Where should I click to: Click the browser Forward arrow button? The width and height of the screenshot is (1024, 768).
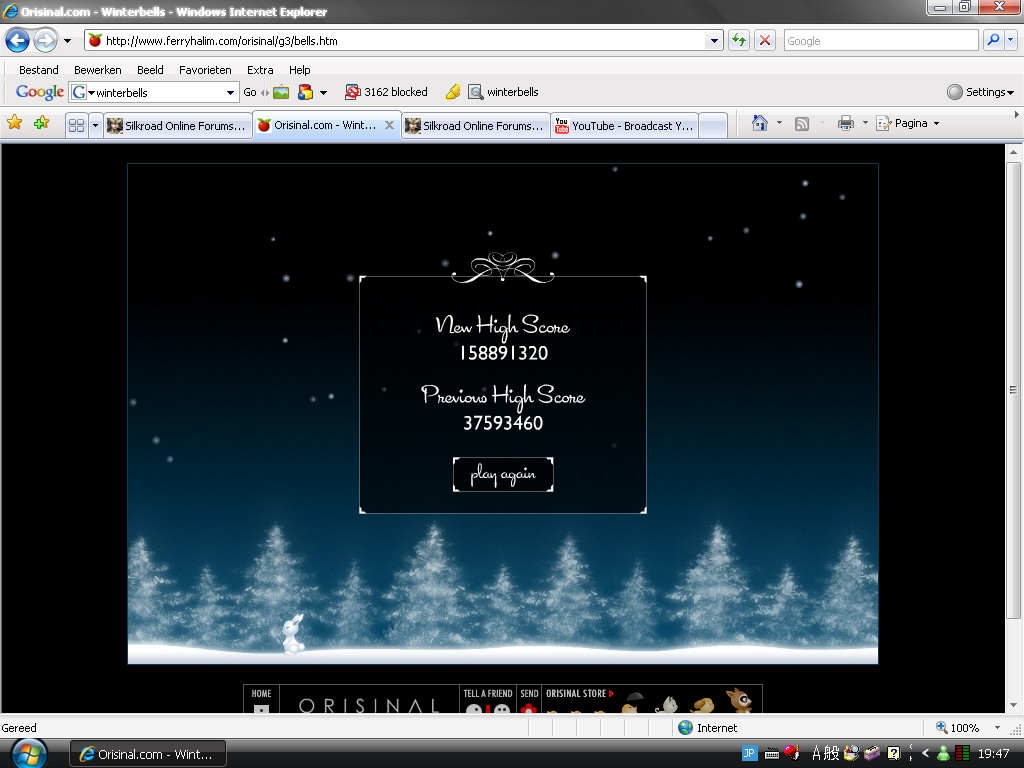(45, 40)
